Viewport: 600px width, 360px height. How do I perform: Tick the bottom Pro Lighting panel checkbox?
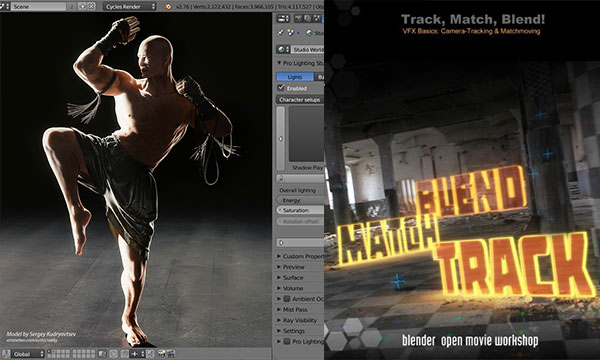287,341
